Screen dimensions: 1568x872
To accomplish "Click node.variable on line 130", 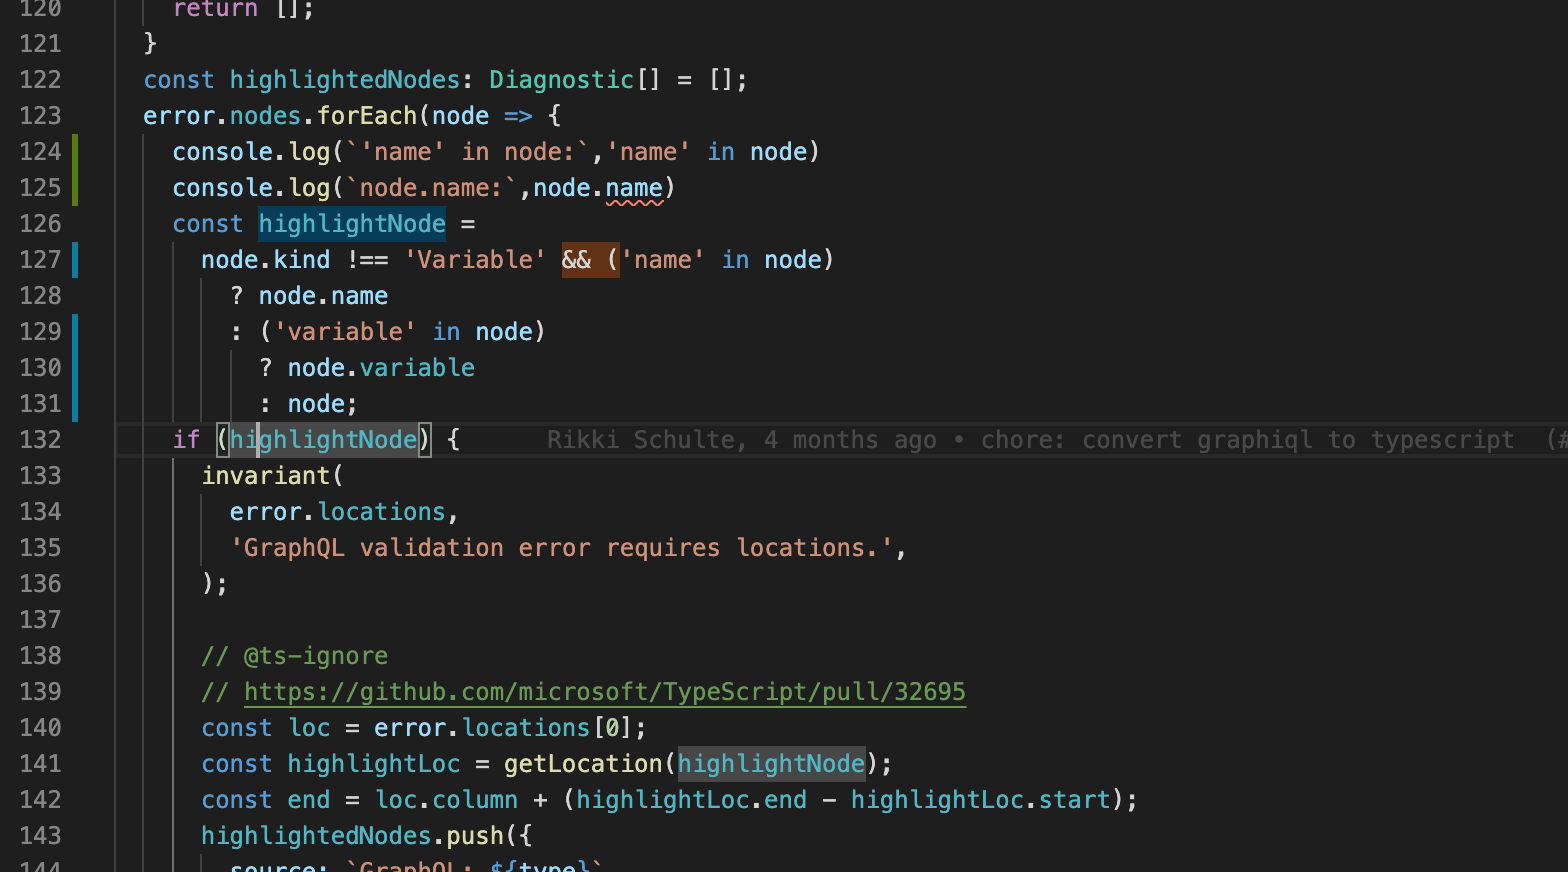I will [x=381, y=368].
